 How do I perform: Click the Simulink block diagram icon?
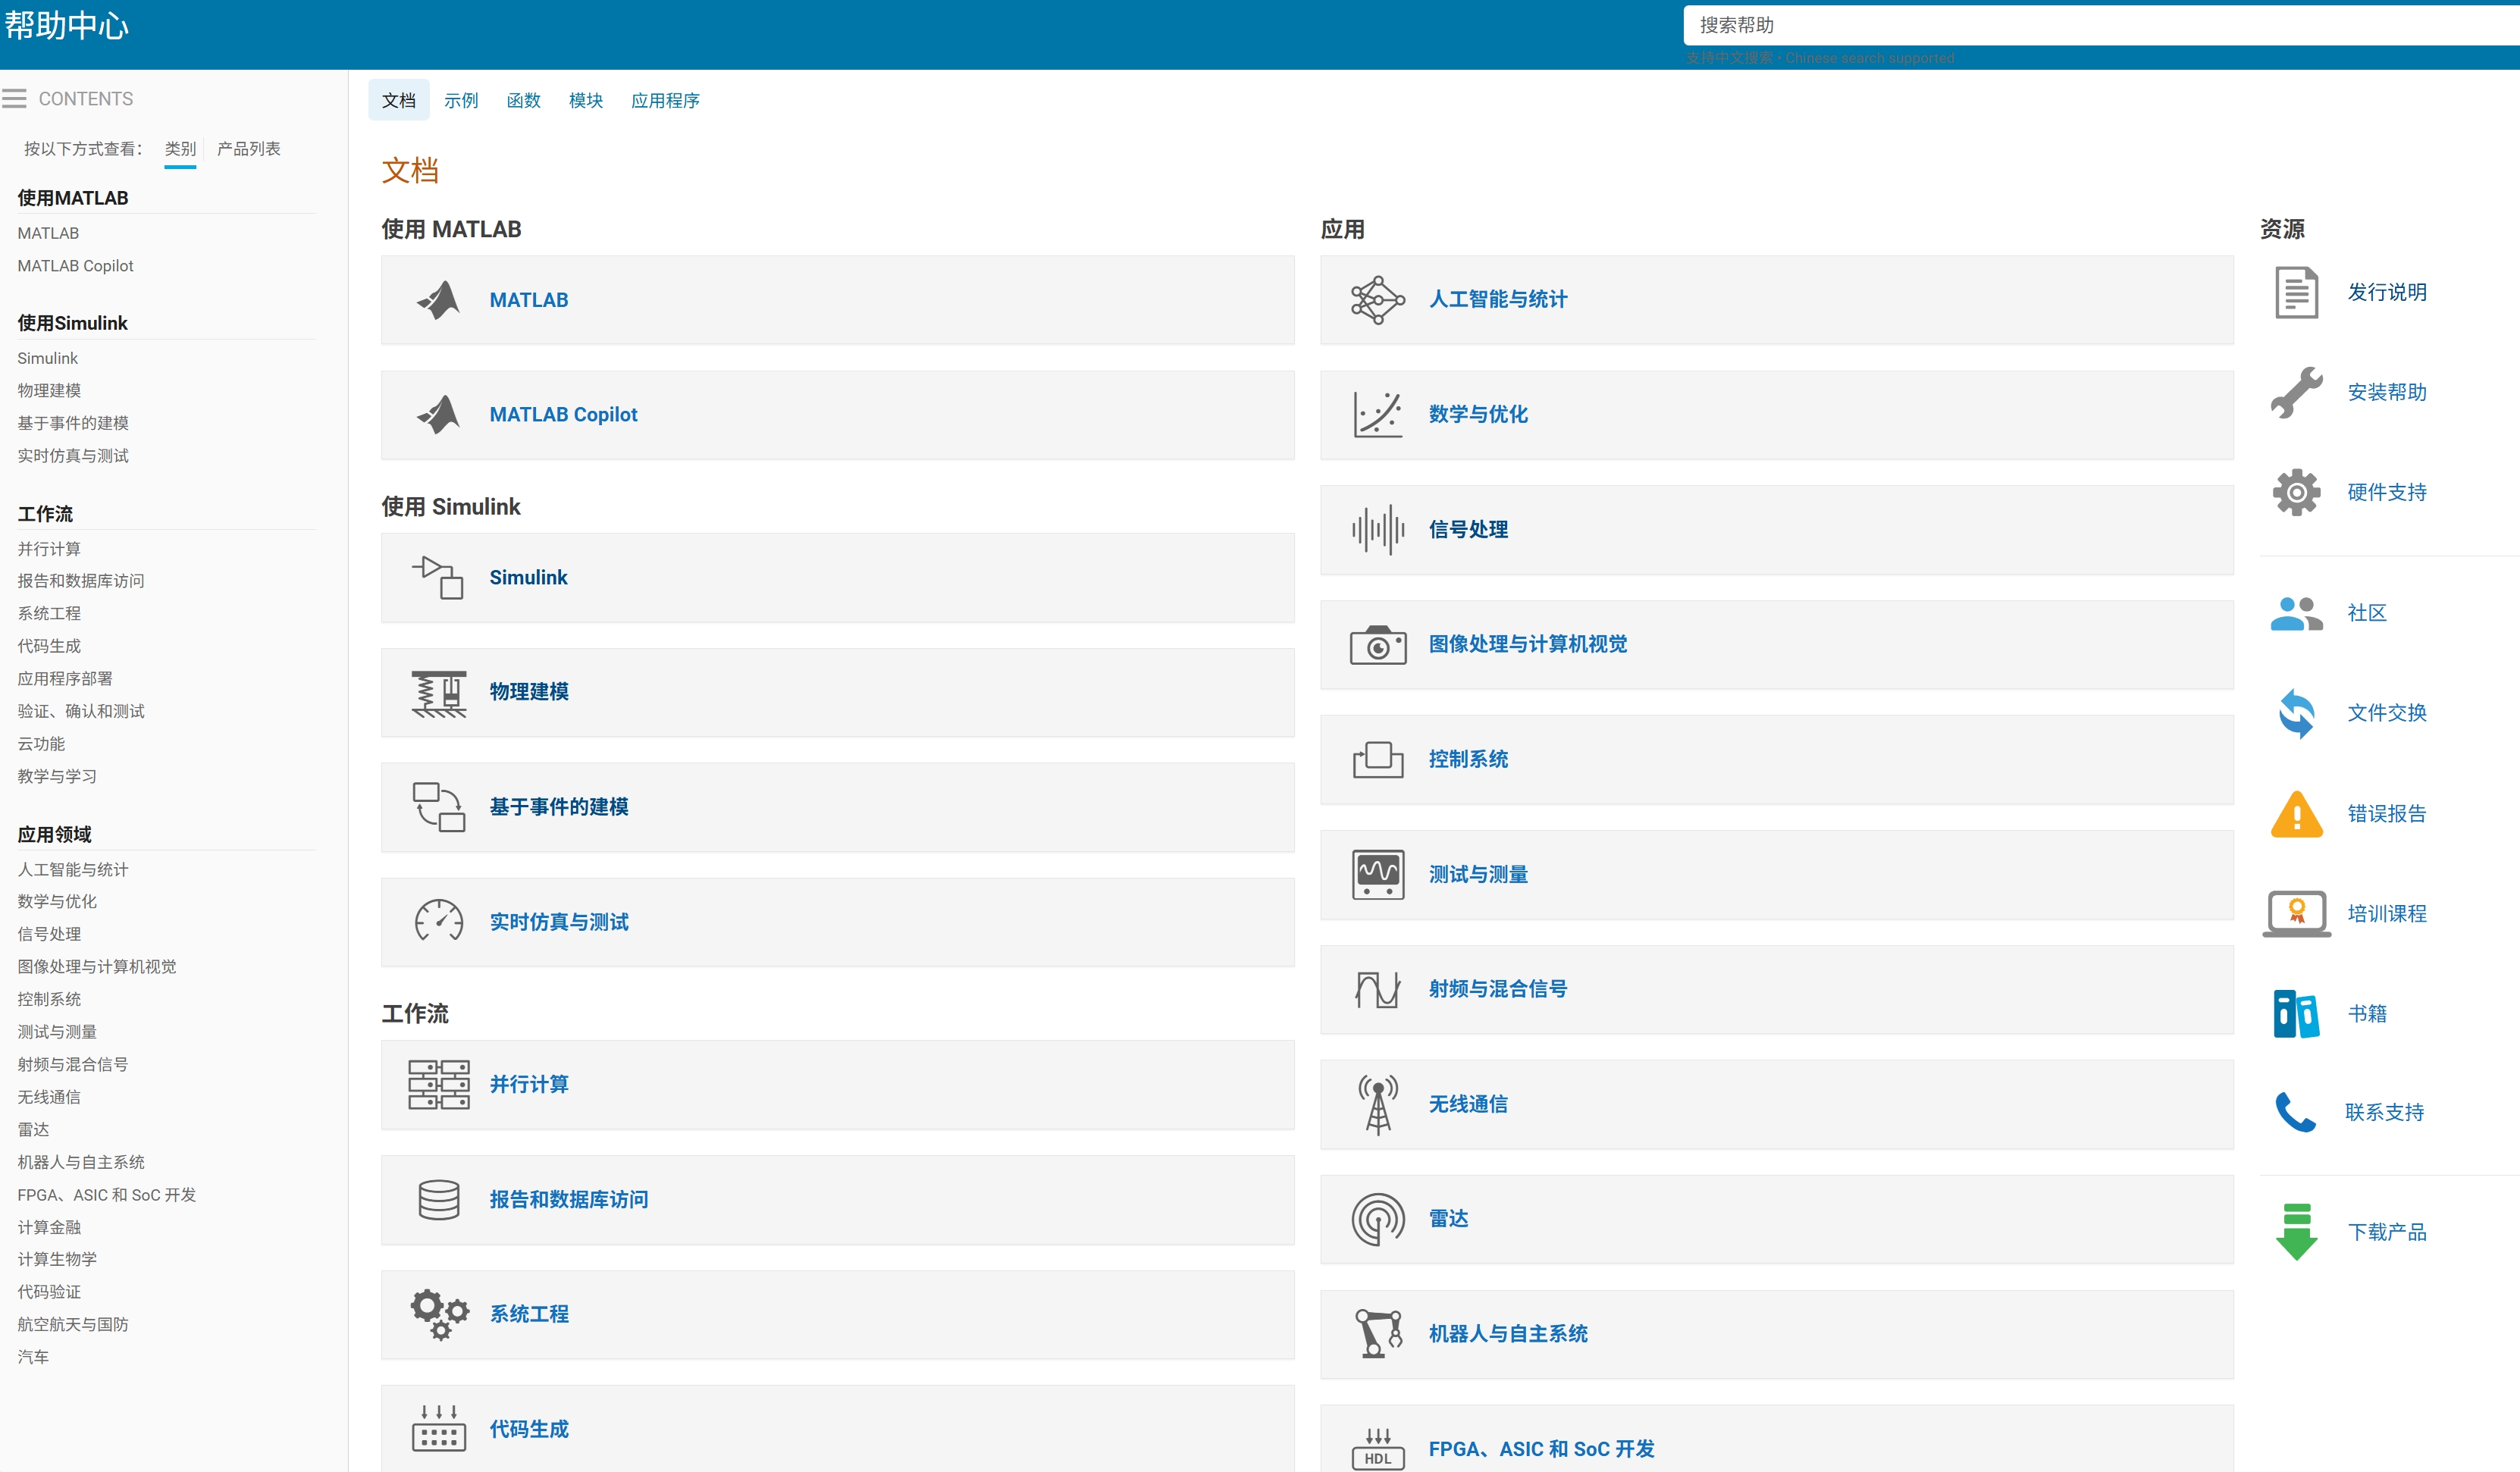pyautogui.click(x=438, y=578)
